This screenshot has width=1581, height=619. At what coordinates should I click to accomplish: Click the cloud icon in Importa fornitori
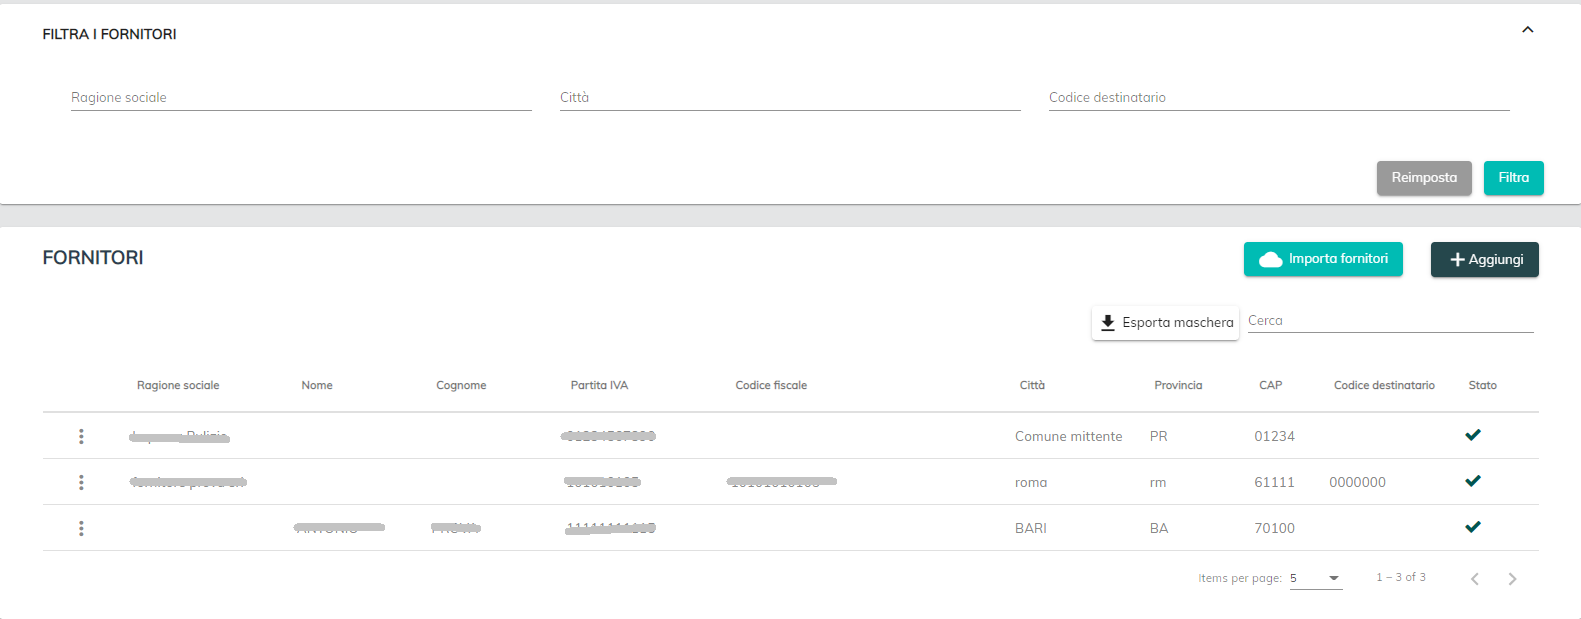coord(1270,260)
